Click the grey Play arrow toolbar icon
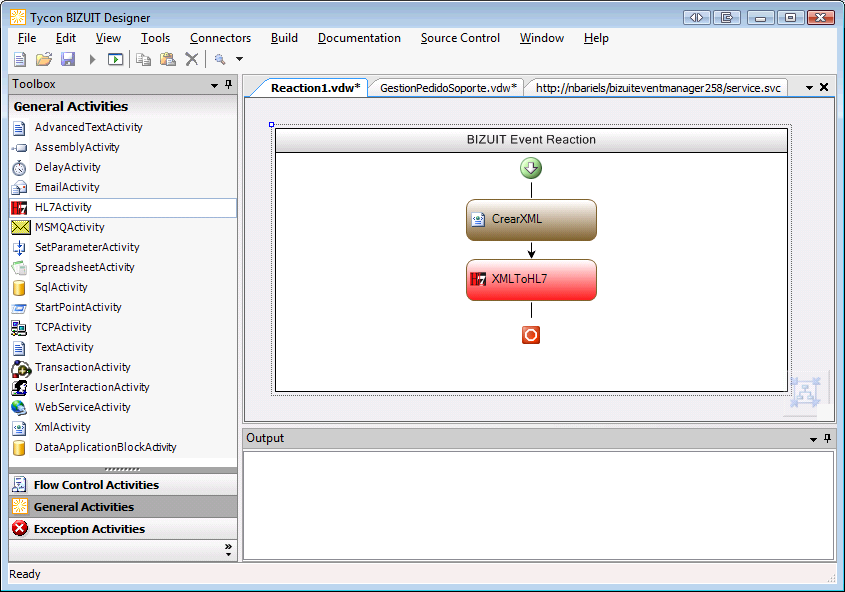Viewport: 845px width, 592px height. pos(92,59)
